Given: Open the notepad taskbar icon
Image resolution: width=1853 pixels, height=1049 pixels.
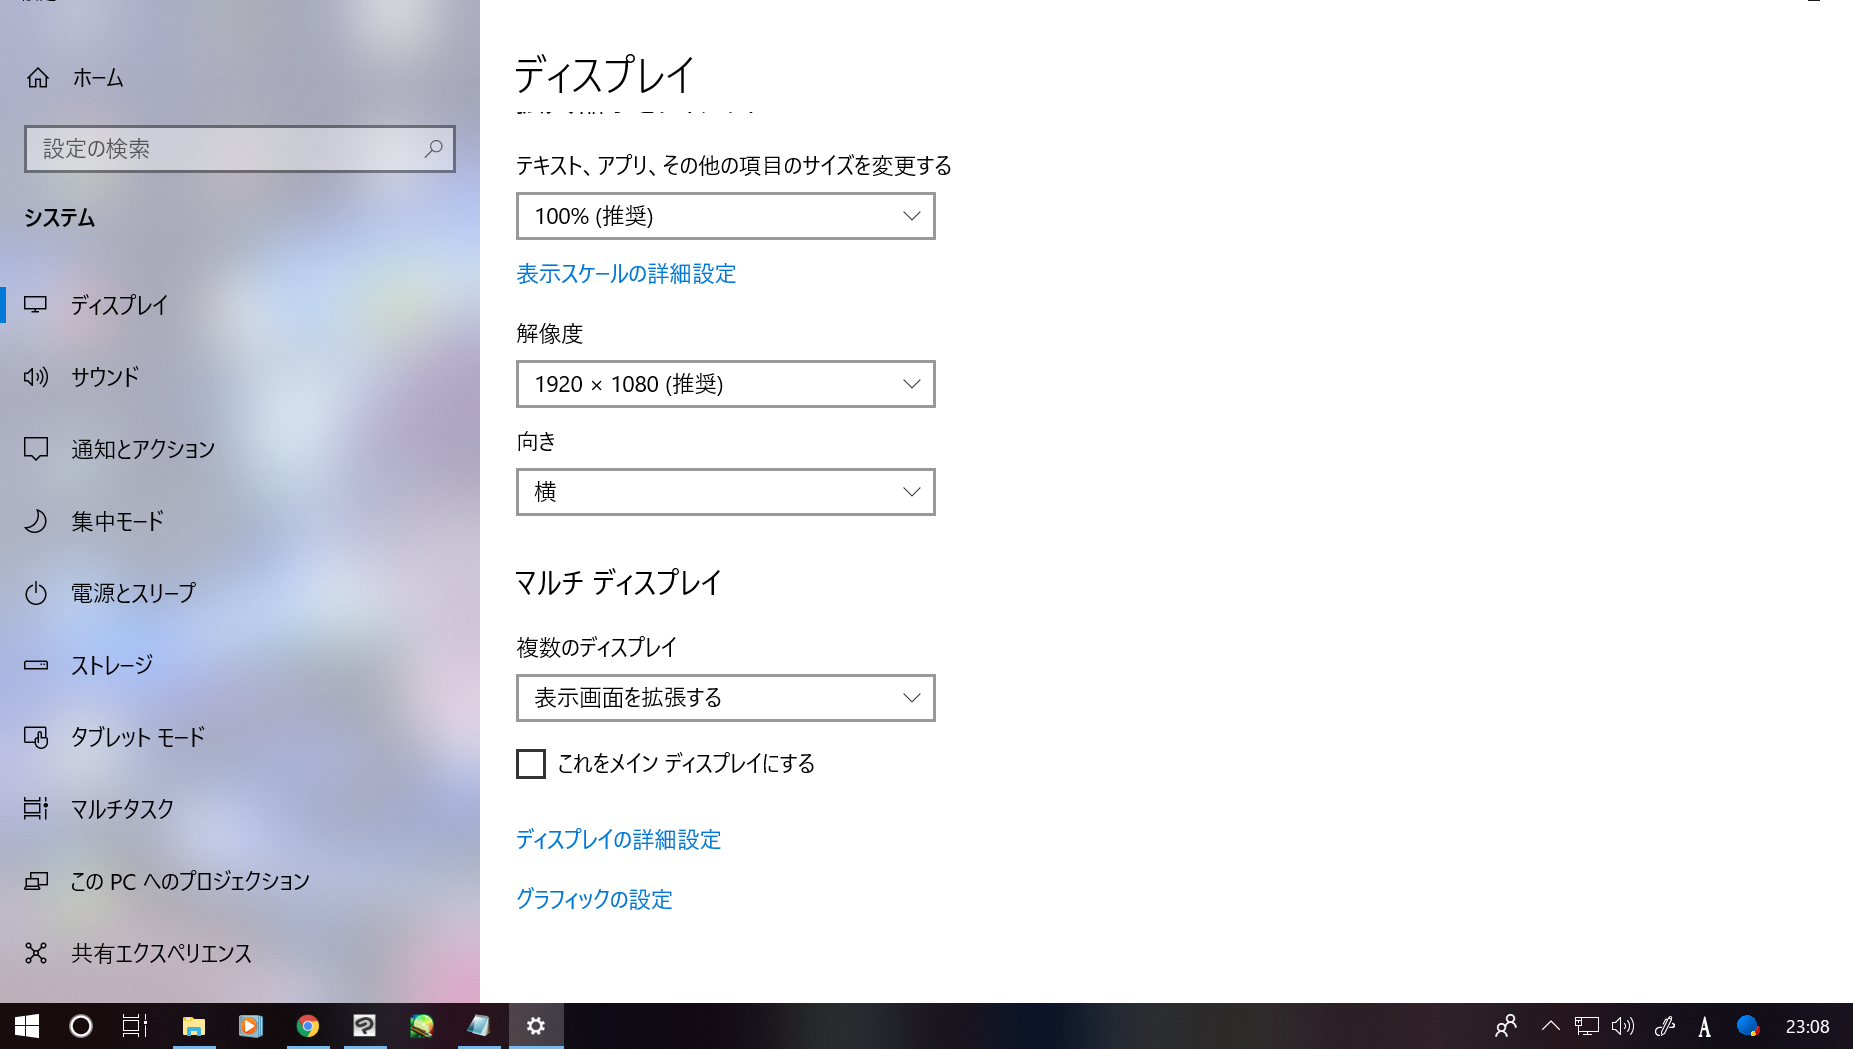Looking at the screenshot, I should click(478, 1026).
